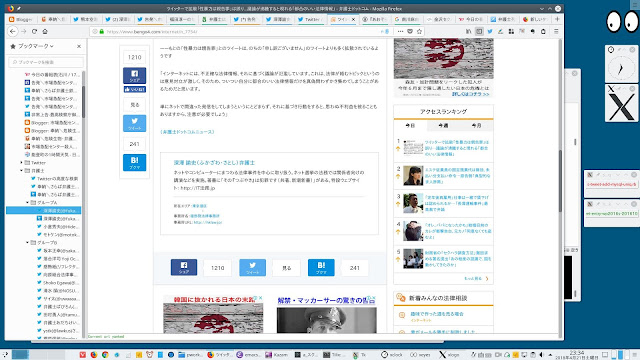Toggle the sidebar view toolbar button

(479, 31)
